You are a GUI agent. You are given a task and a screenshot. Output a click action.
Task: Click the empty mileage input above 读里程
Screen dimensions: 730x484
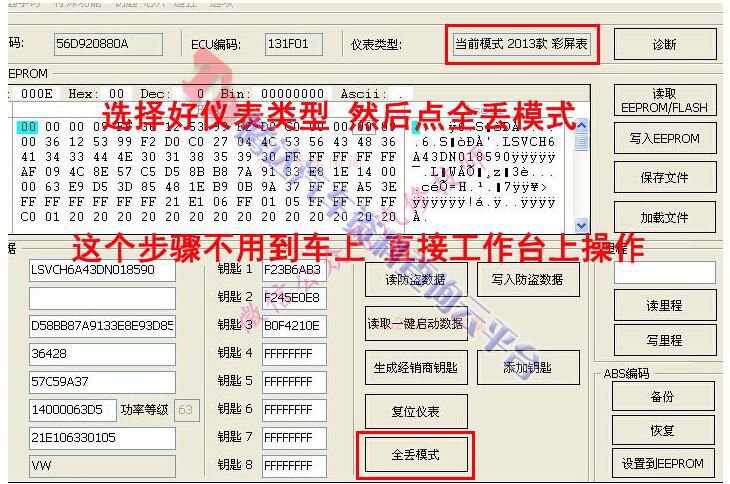665,272
